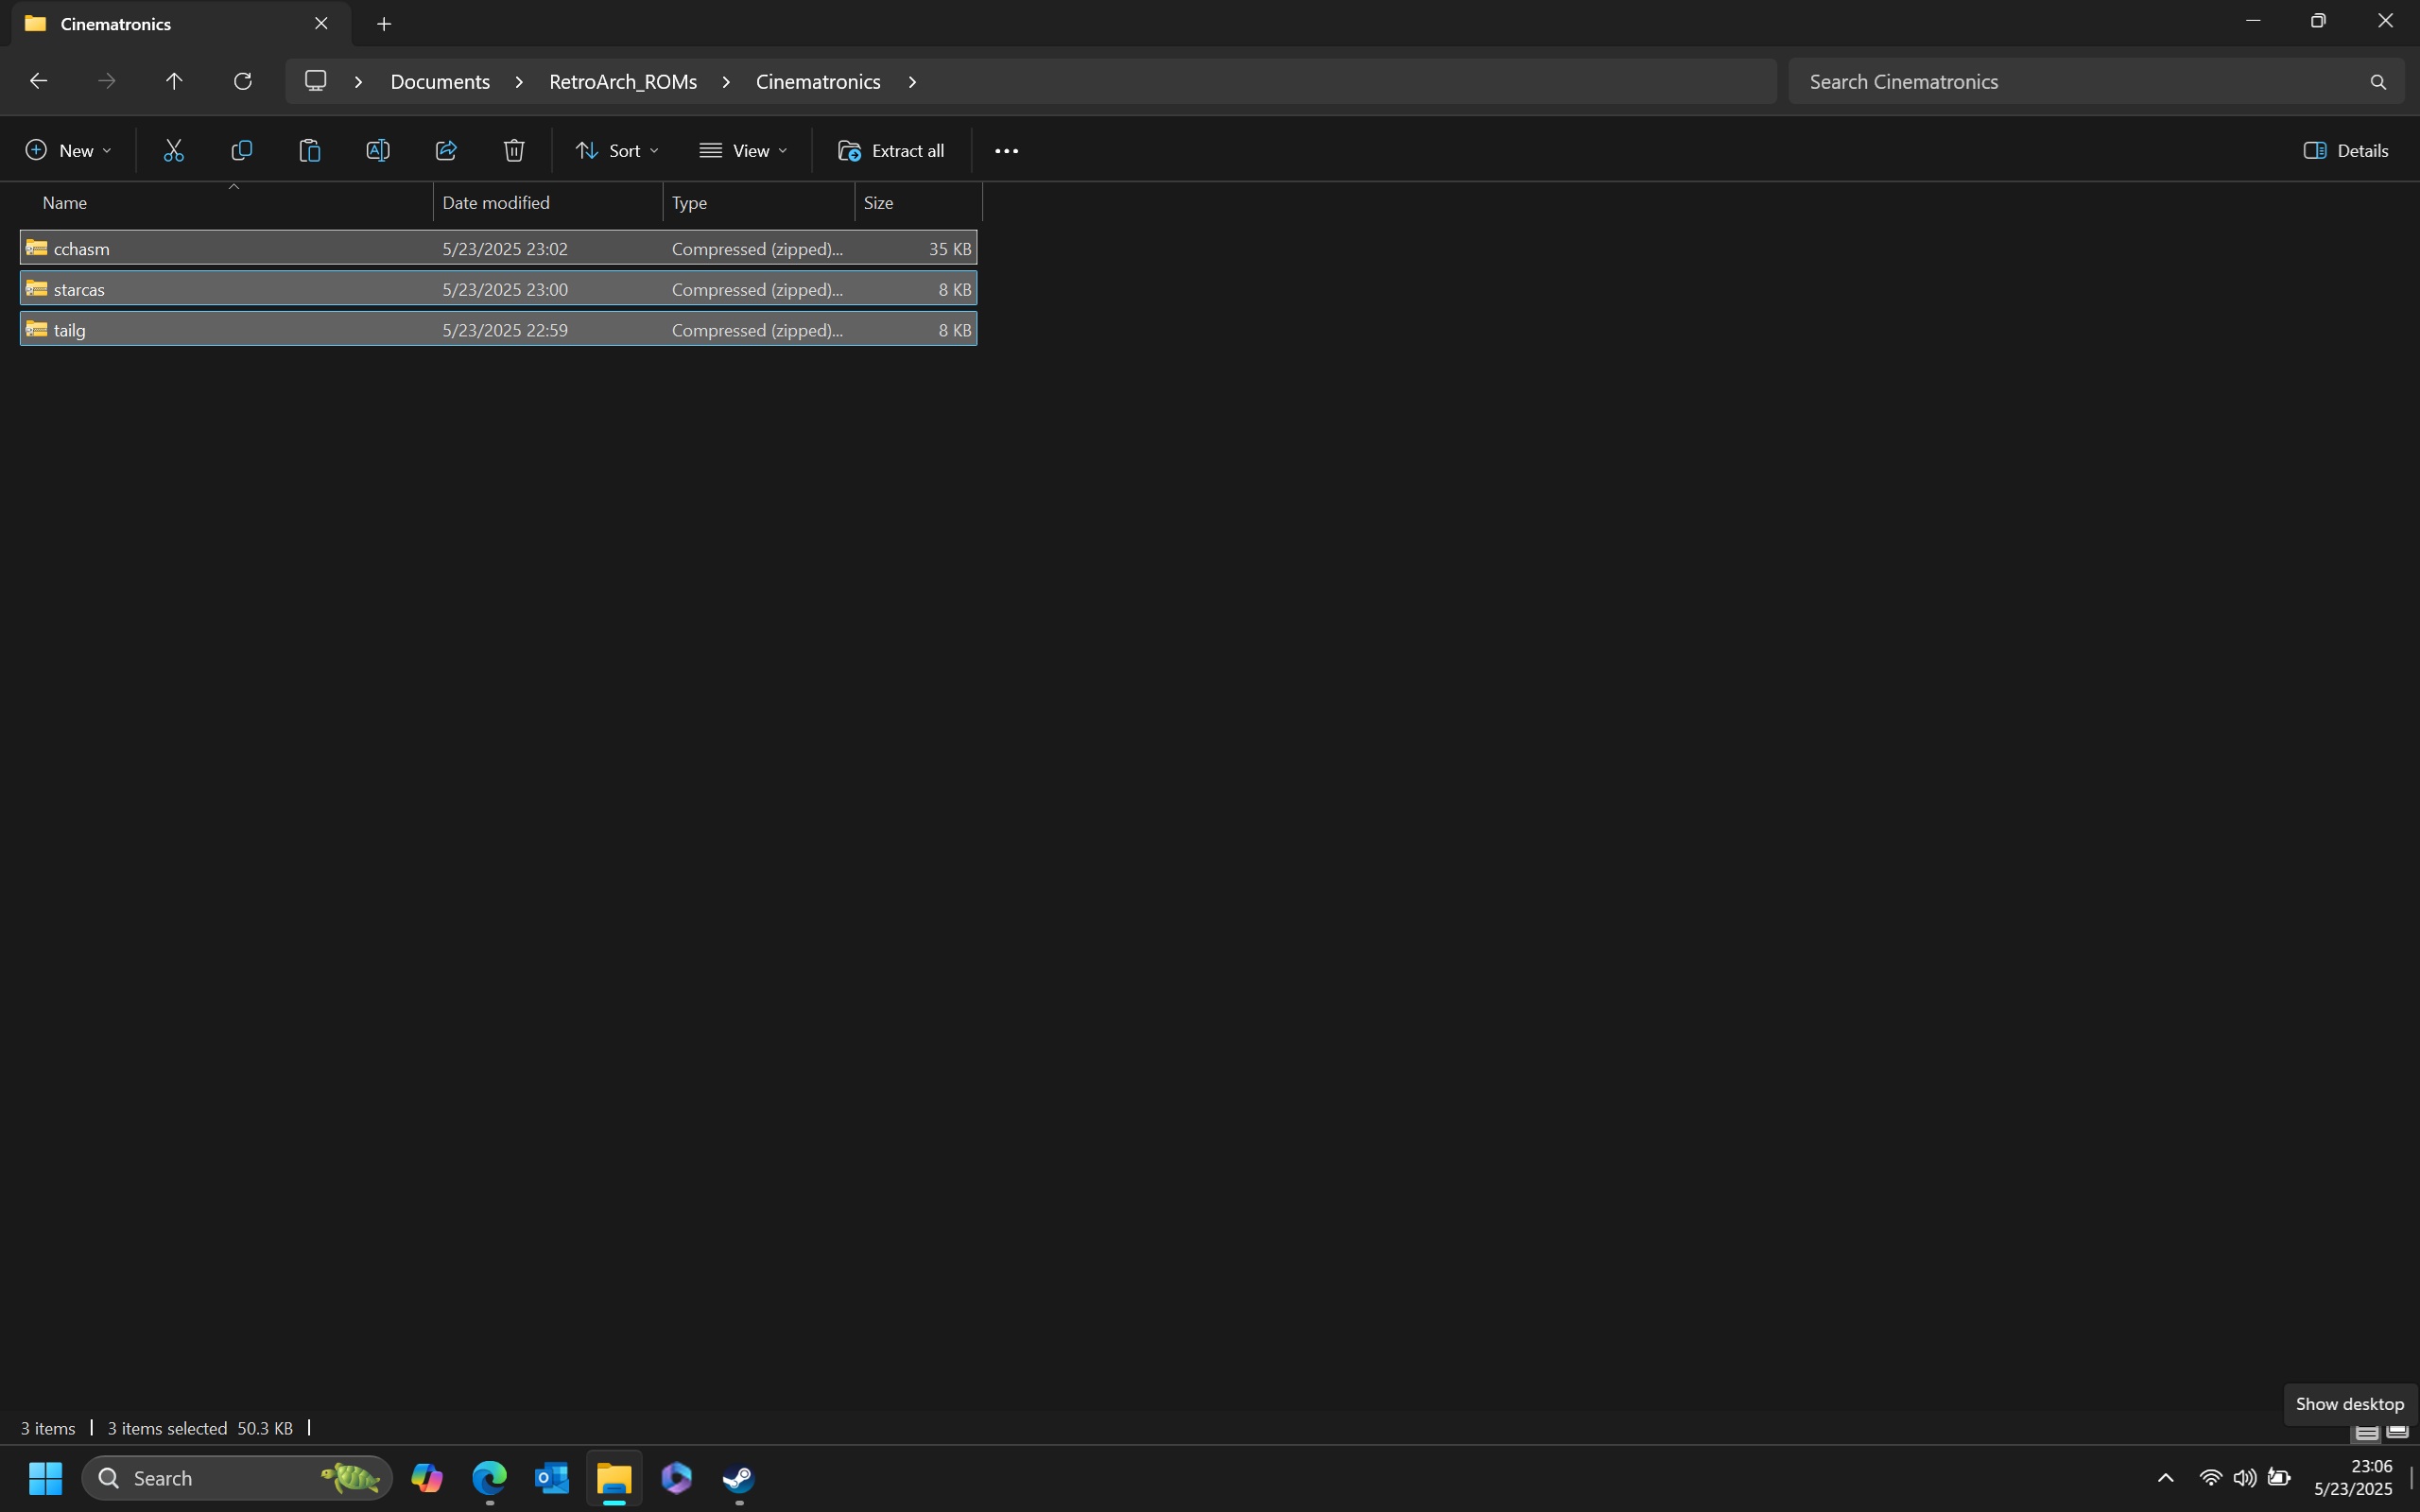
Task: Click the Share icon in toolbar
Action: pyautogui.click(x=446, y=151)
